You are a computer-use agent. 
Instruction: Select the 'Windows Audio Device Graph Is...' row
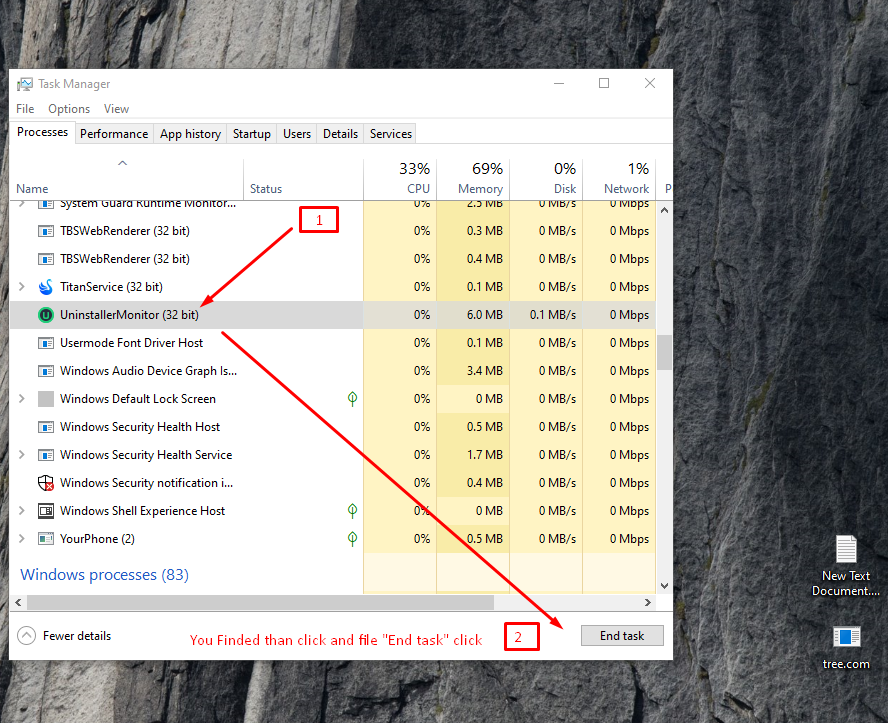[x=333, y=371]
